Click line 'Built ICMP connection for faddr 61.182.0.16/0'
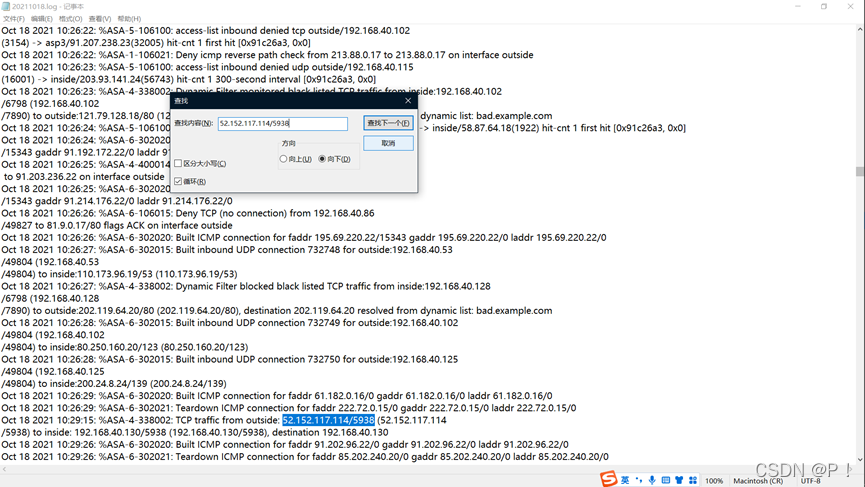 coord(276,396)
